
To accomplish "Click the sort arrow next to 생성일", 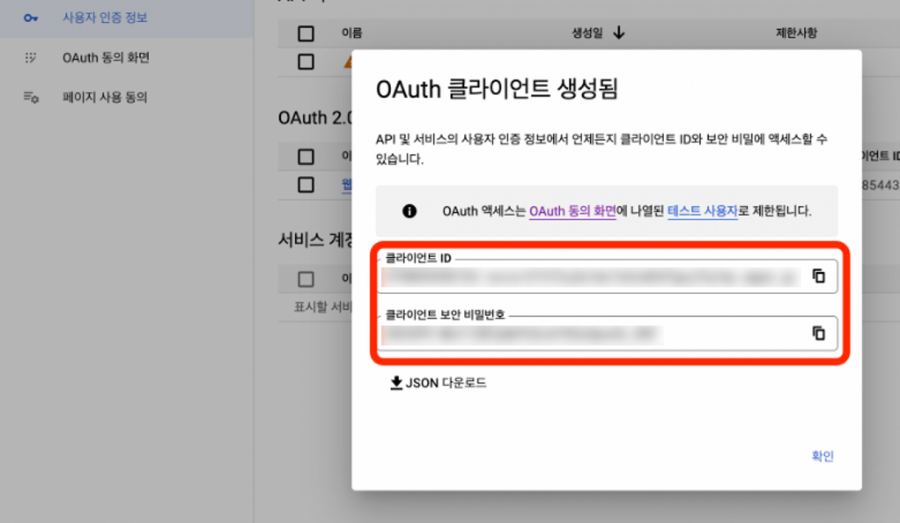I will (x=619, y=33).
